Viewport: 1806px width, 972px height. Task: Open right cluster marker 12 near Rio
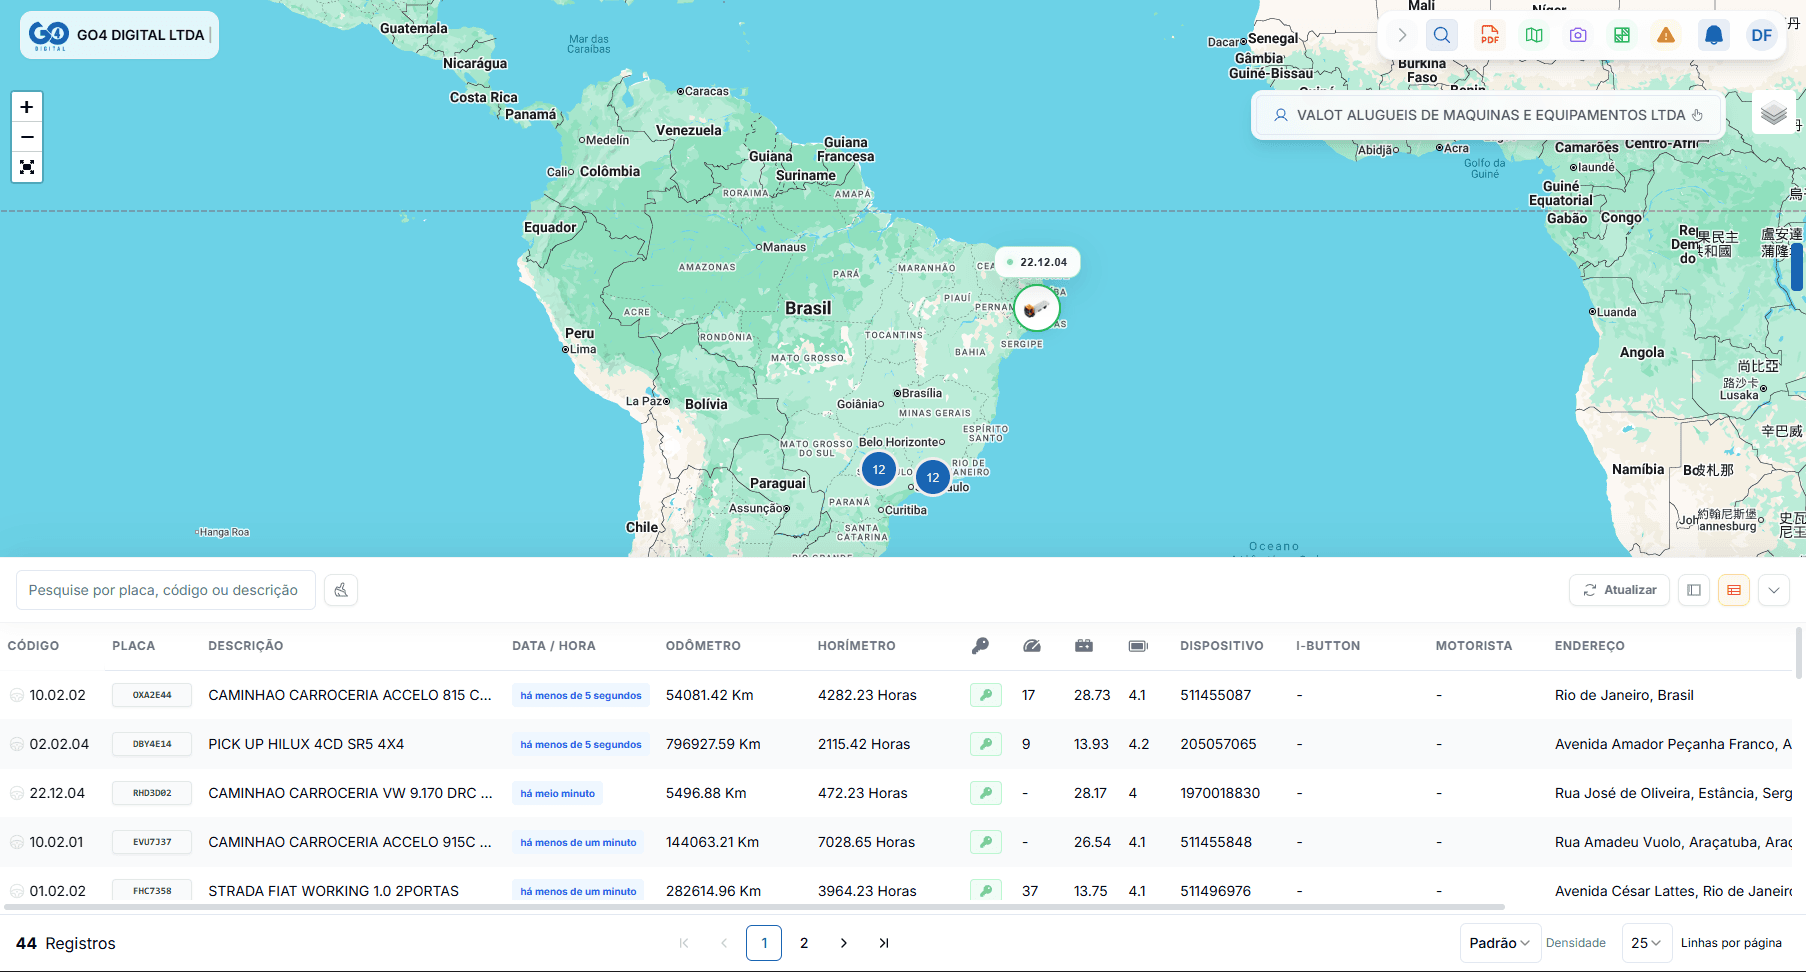point(933,477)
